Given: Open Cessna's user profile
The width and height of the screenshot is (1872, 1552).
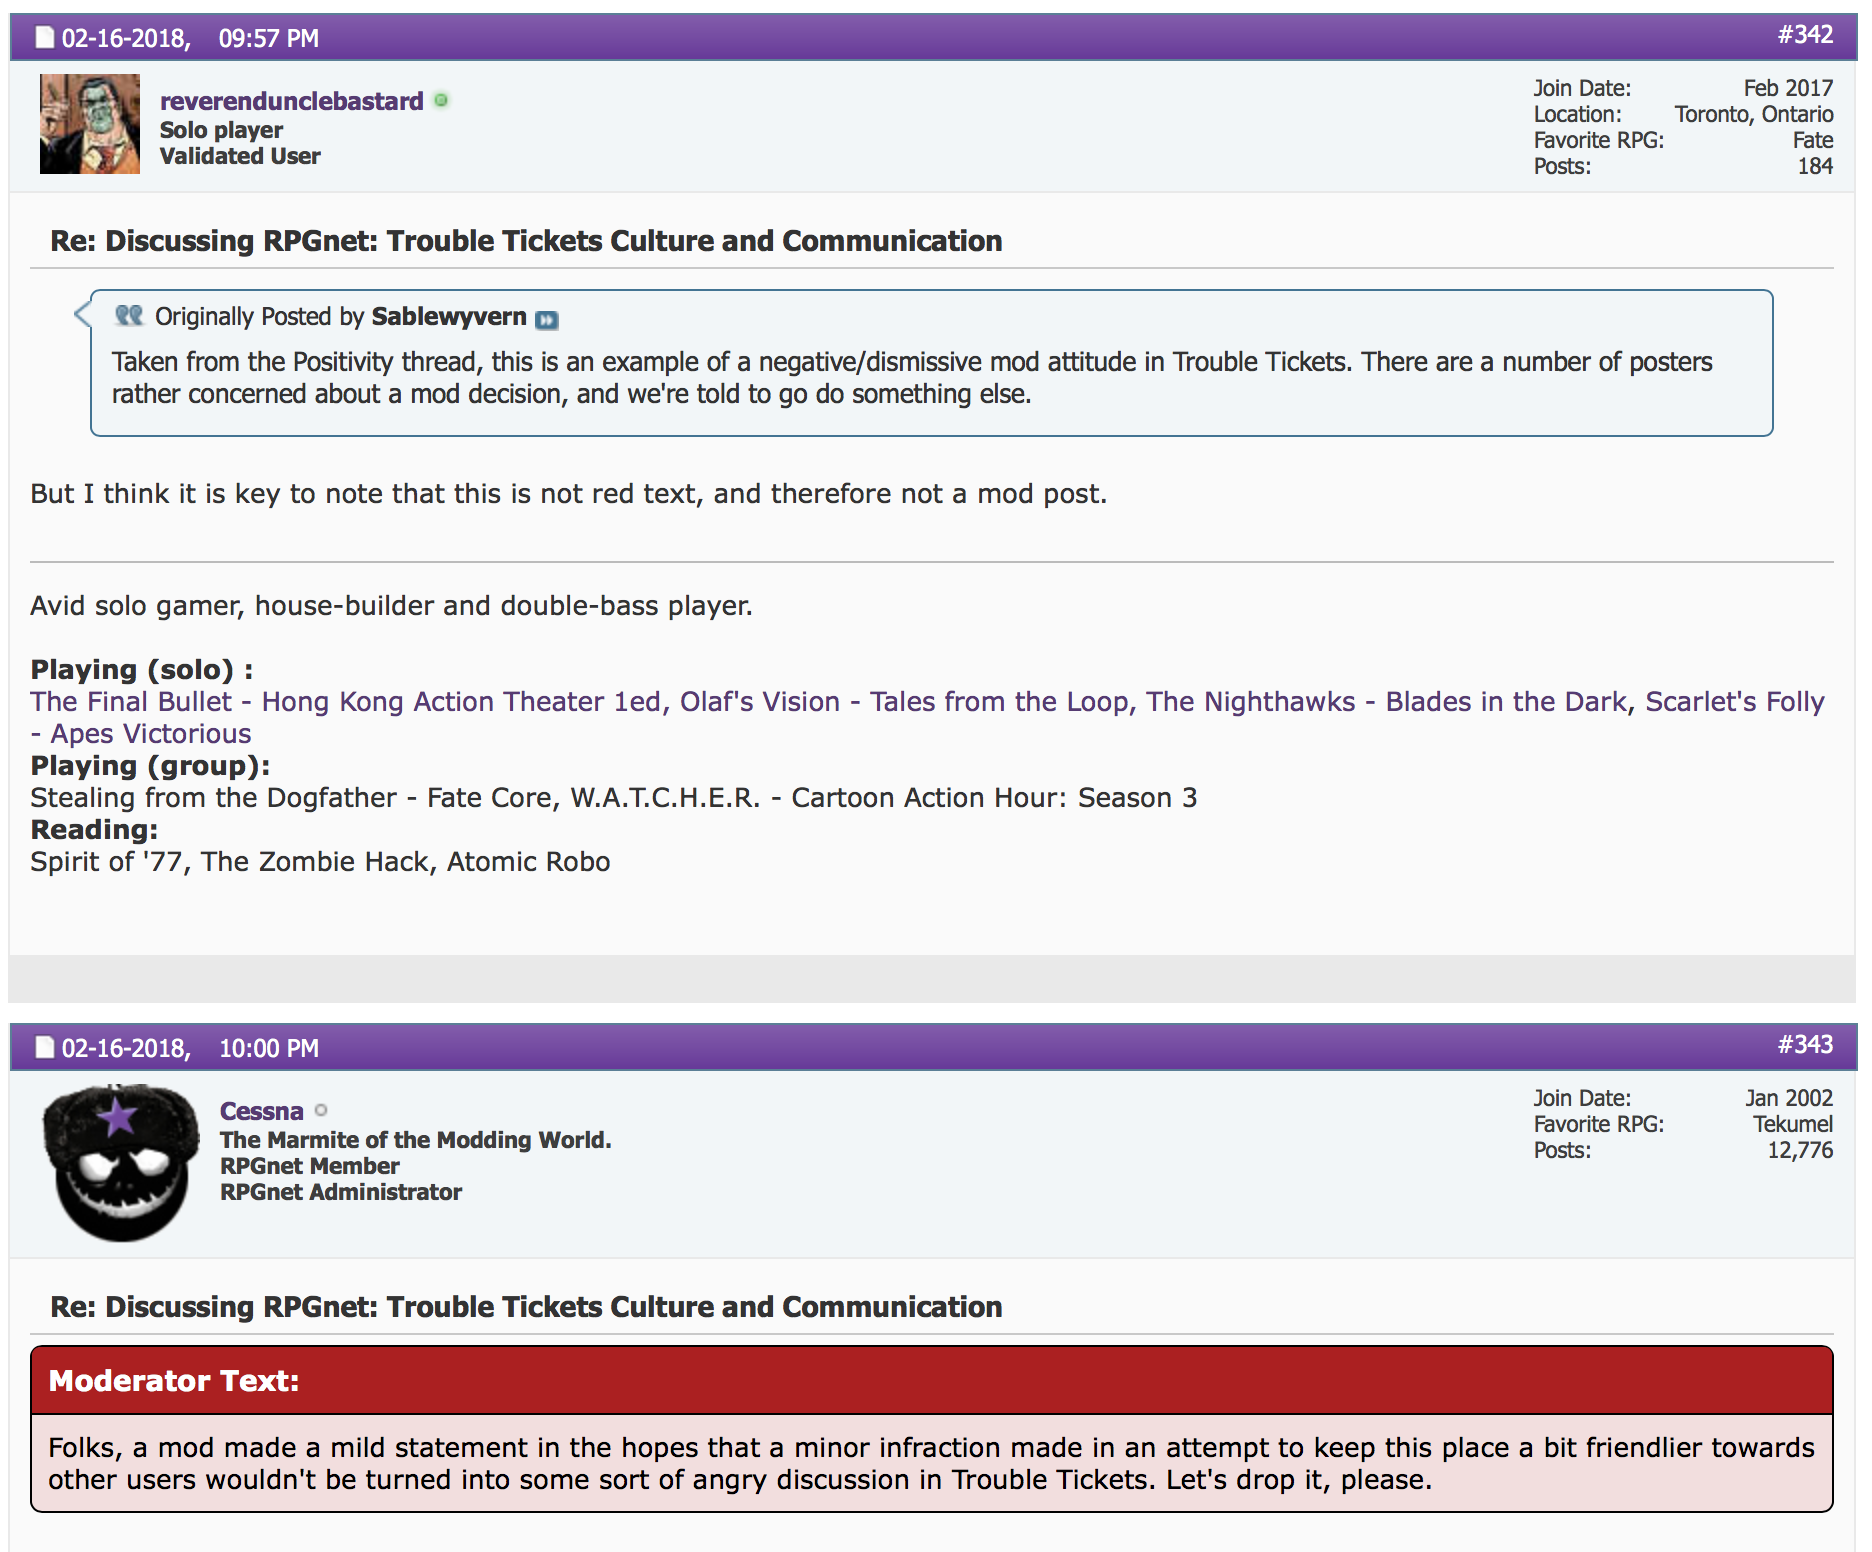Looking at the screenshot, I should 261,1111.
